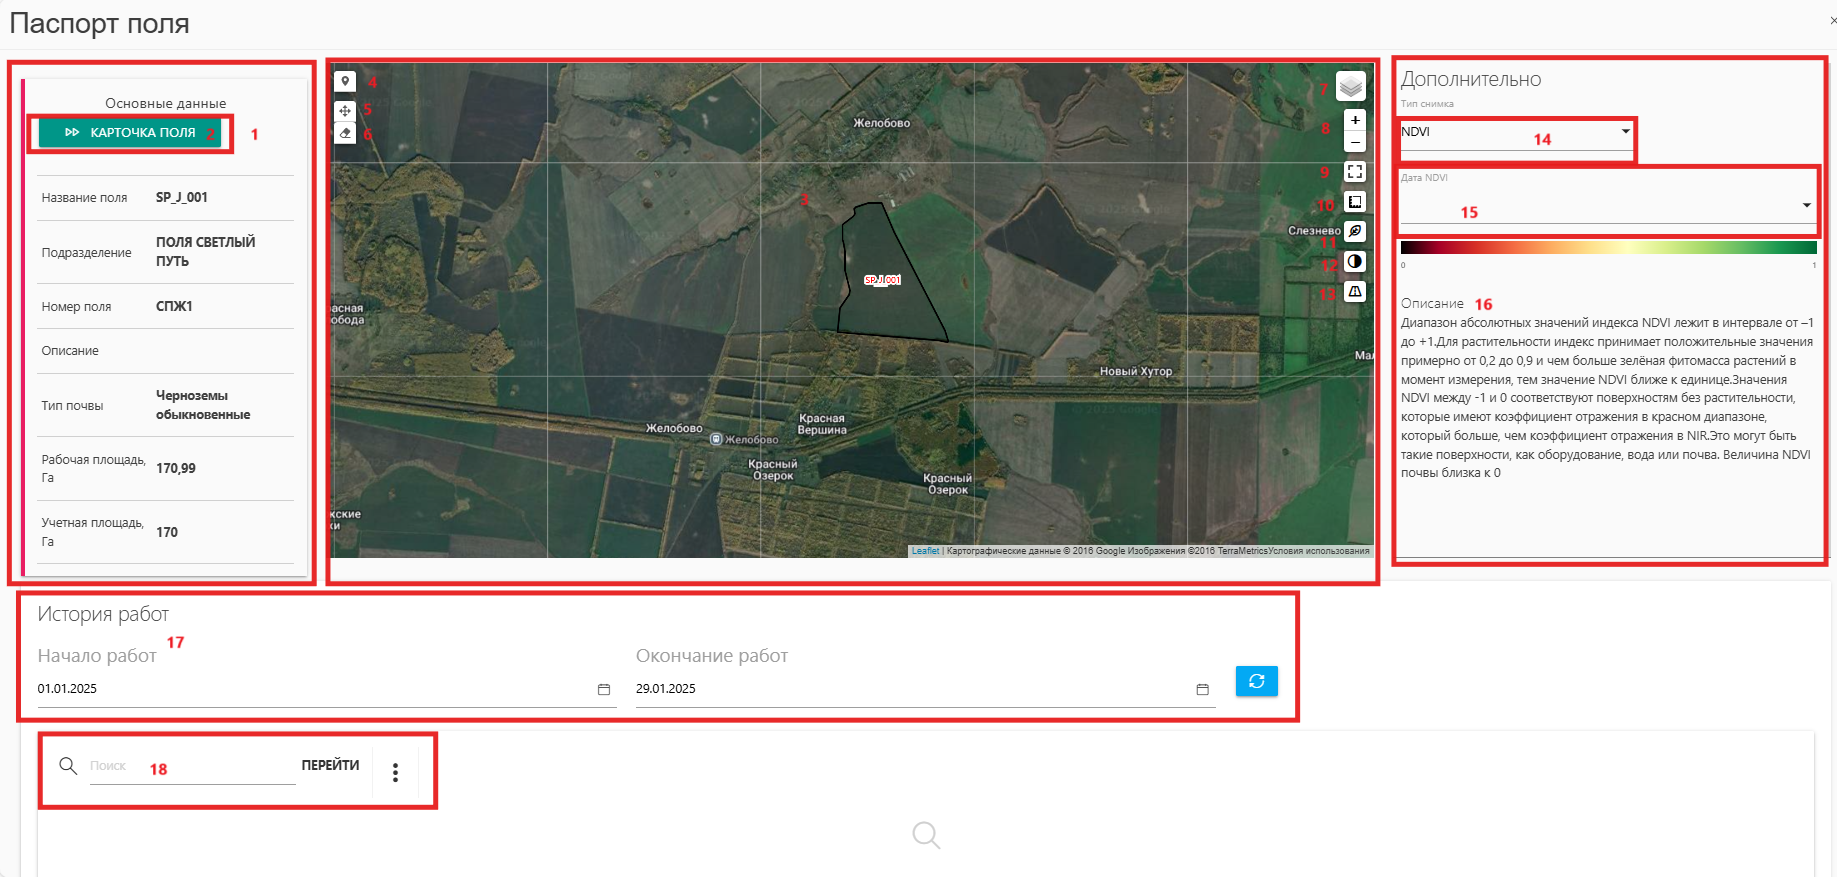
Task: Open the three-dot options menu
Action: coord(396,772)
